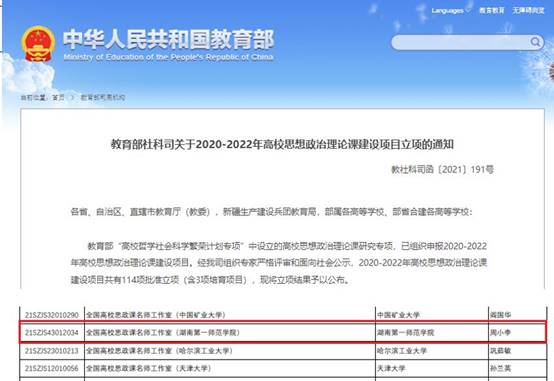Screen dimensions: 554x381
Task: Select project code 21SZJS43012034 cell
Action: [52, 333]
